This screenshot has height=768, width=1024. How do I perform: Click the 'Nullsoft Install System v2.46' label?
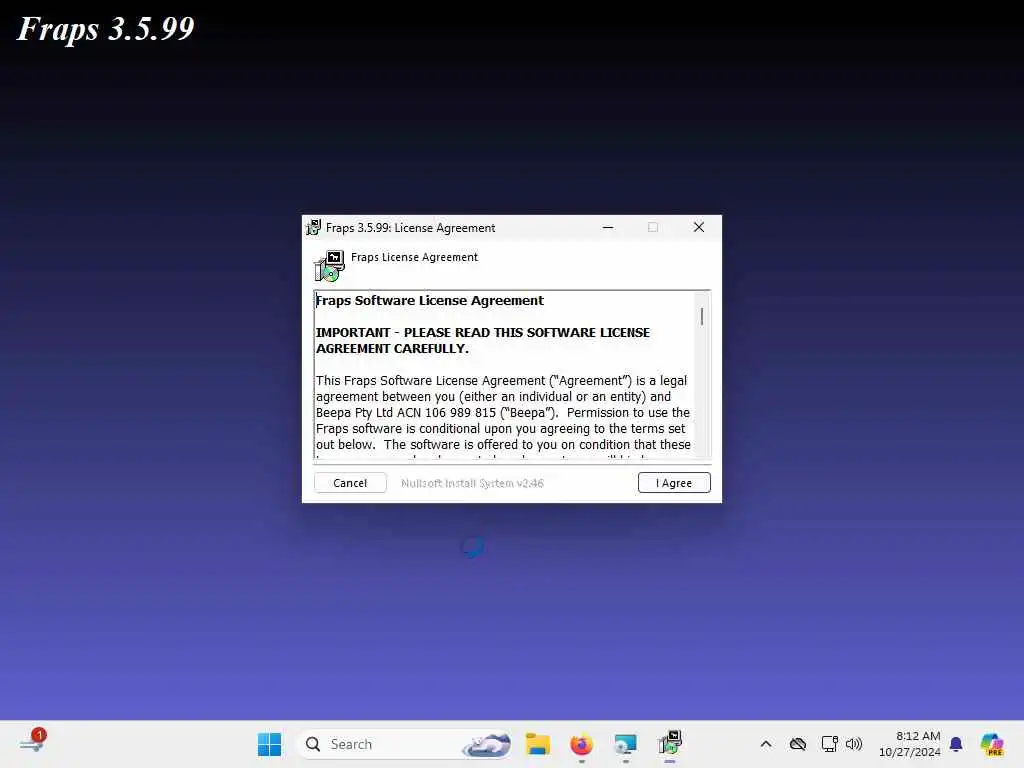pyautogui.click(x=472, y=483)
